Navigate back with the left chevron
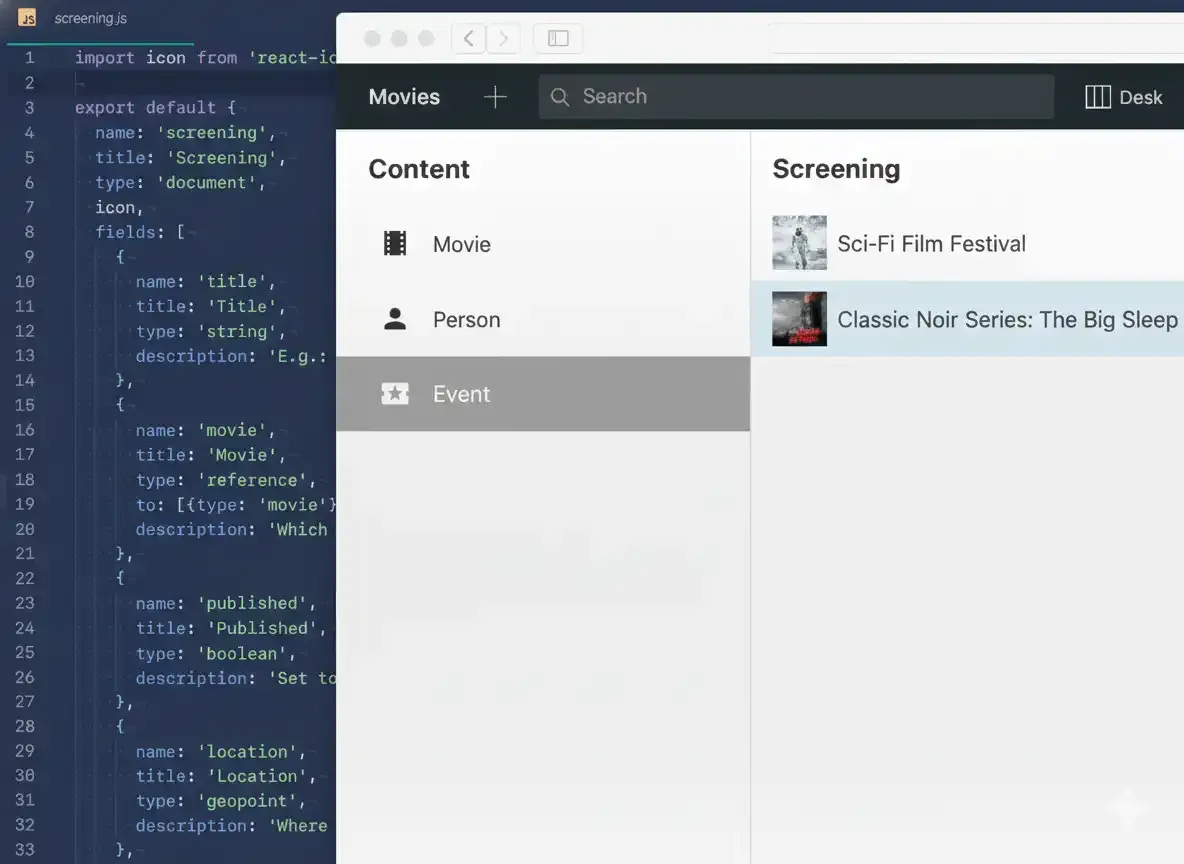 tap(468, 38)
